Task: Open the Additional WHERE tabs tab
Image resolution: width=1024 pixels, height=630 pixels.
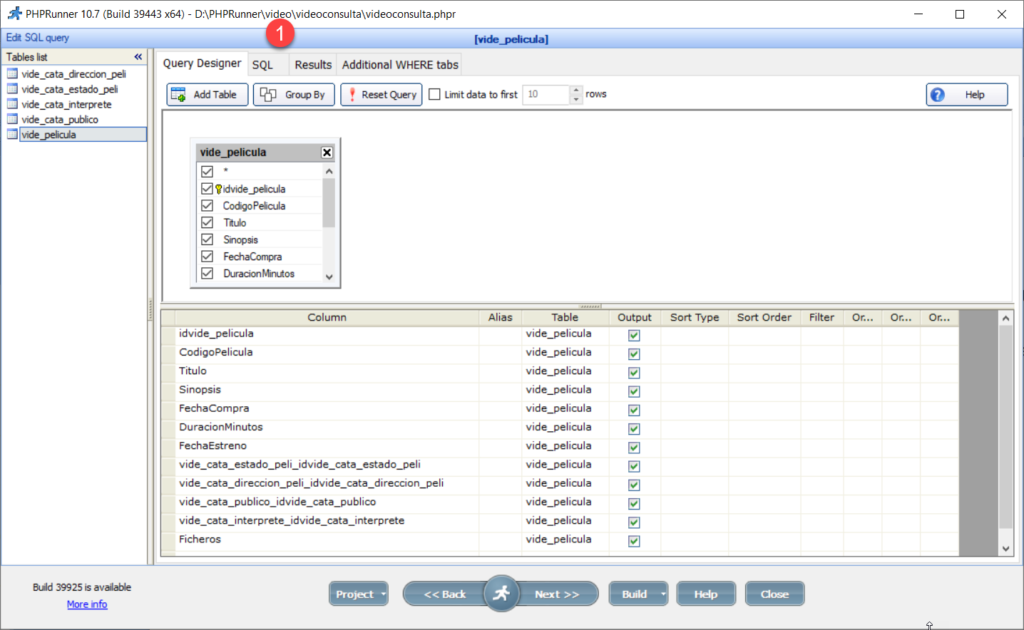Action: pyautogui.click(x=400, y=64)
